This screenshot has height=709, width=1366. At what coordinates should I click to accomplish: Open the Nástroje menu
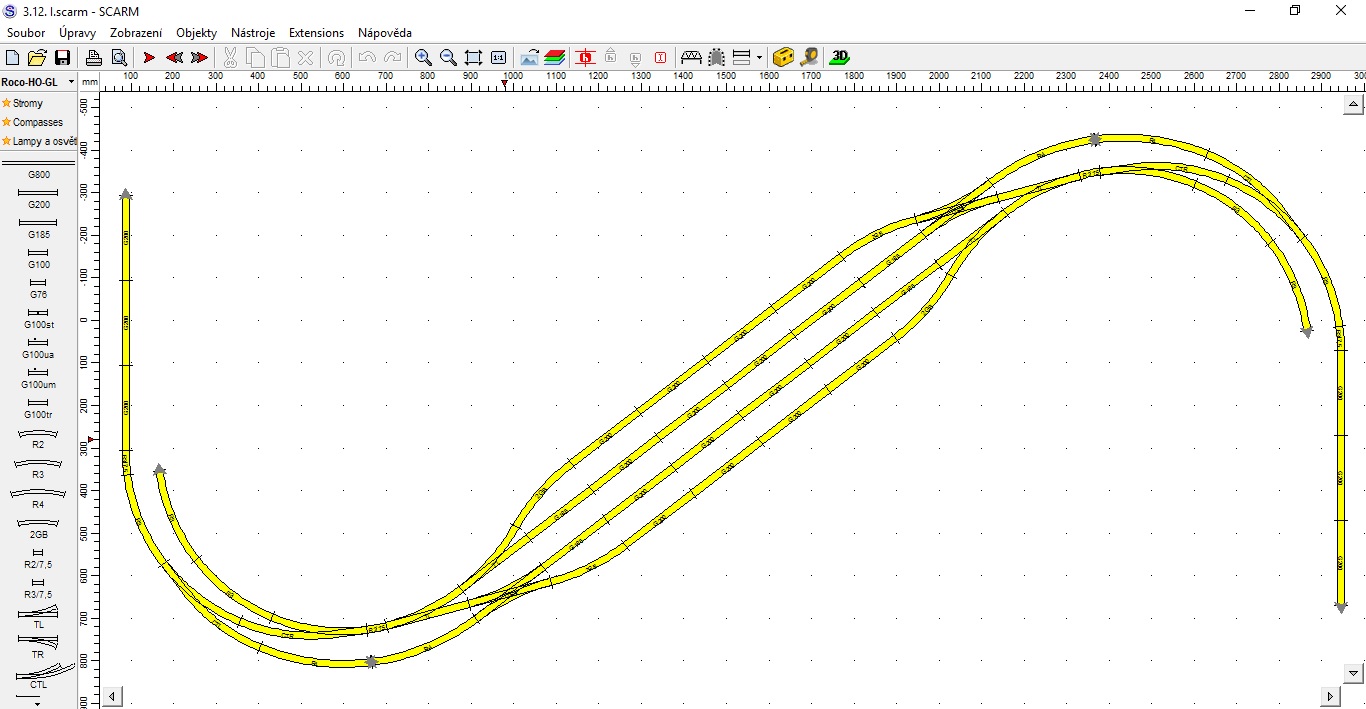253,33
